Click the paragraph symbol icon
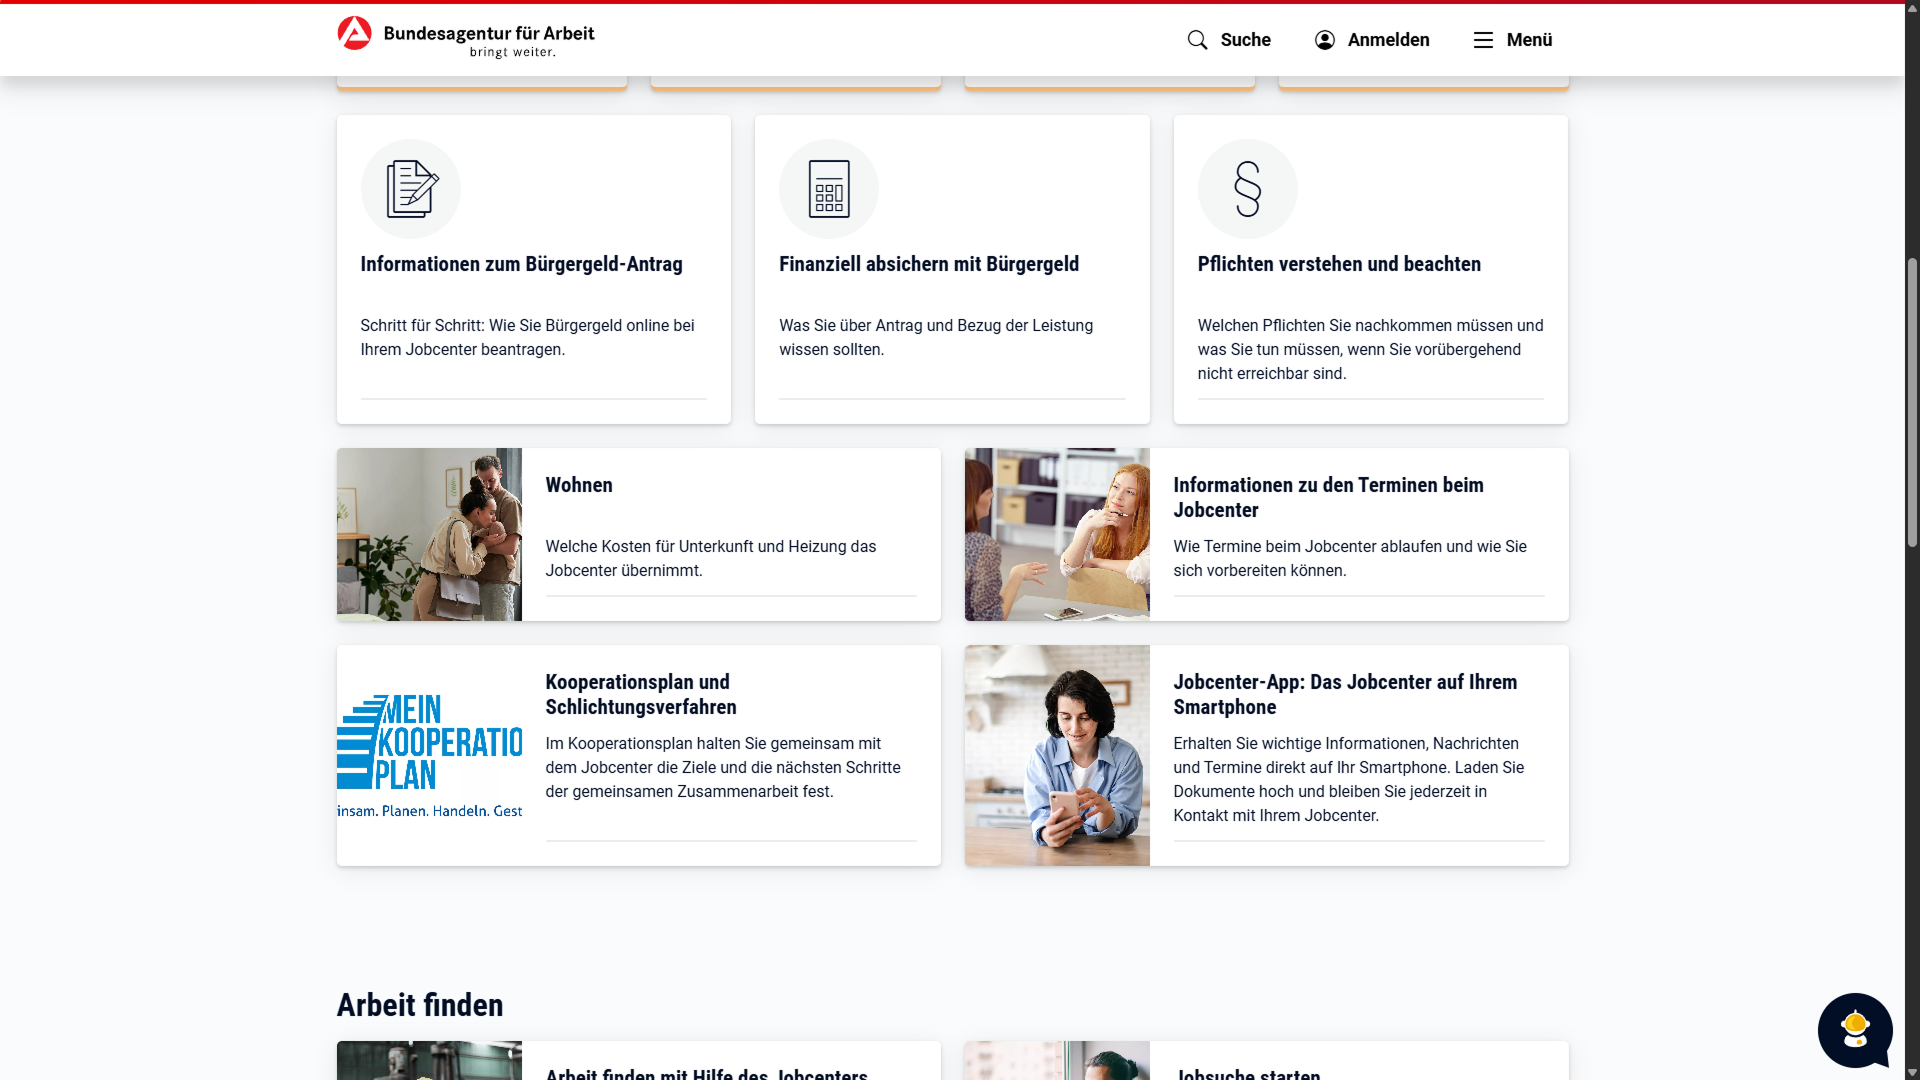This screenshot has width=1920, height=1080. pos(1247,189)
